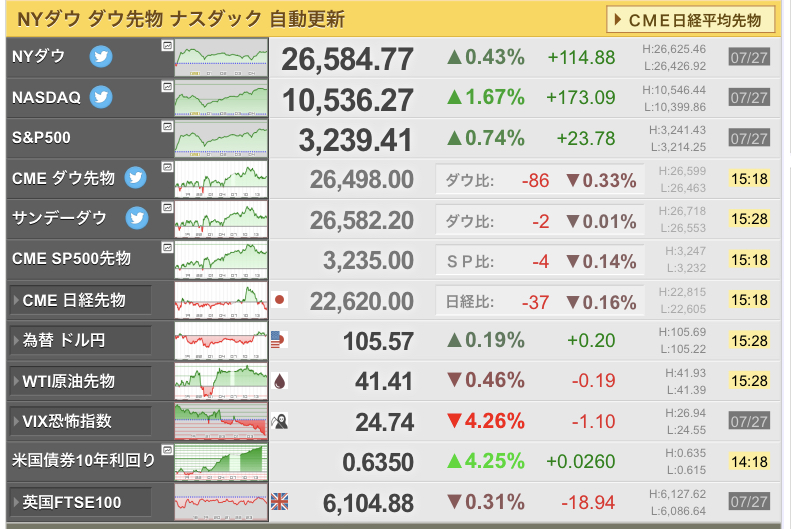Expand the CME 日経先物 arrow

[15, 300]
